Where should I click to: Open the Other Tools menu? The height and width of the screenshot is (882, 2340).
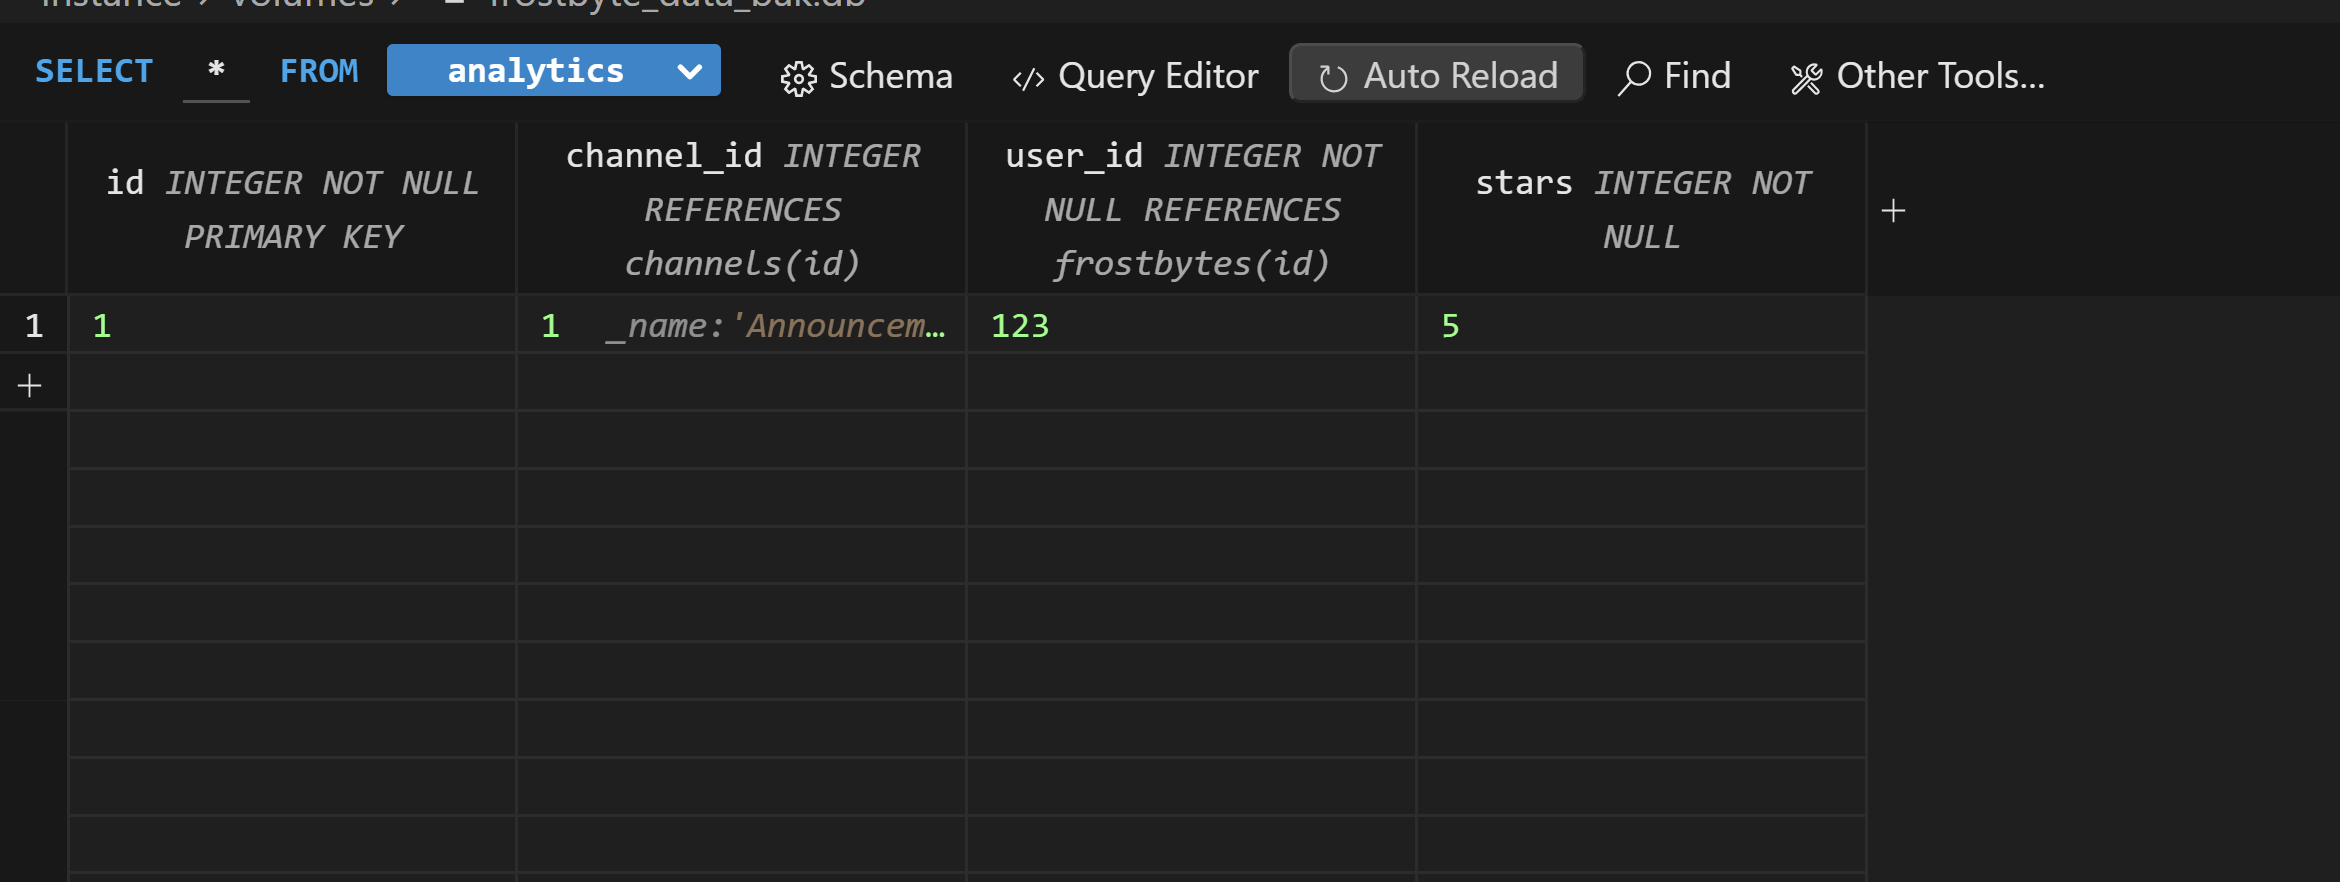1940,76
